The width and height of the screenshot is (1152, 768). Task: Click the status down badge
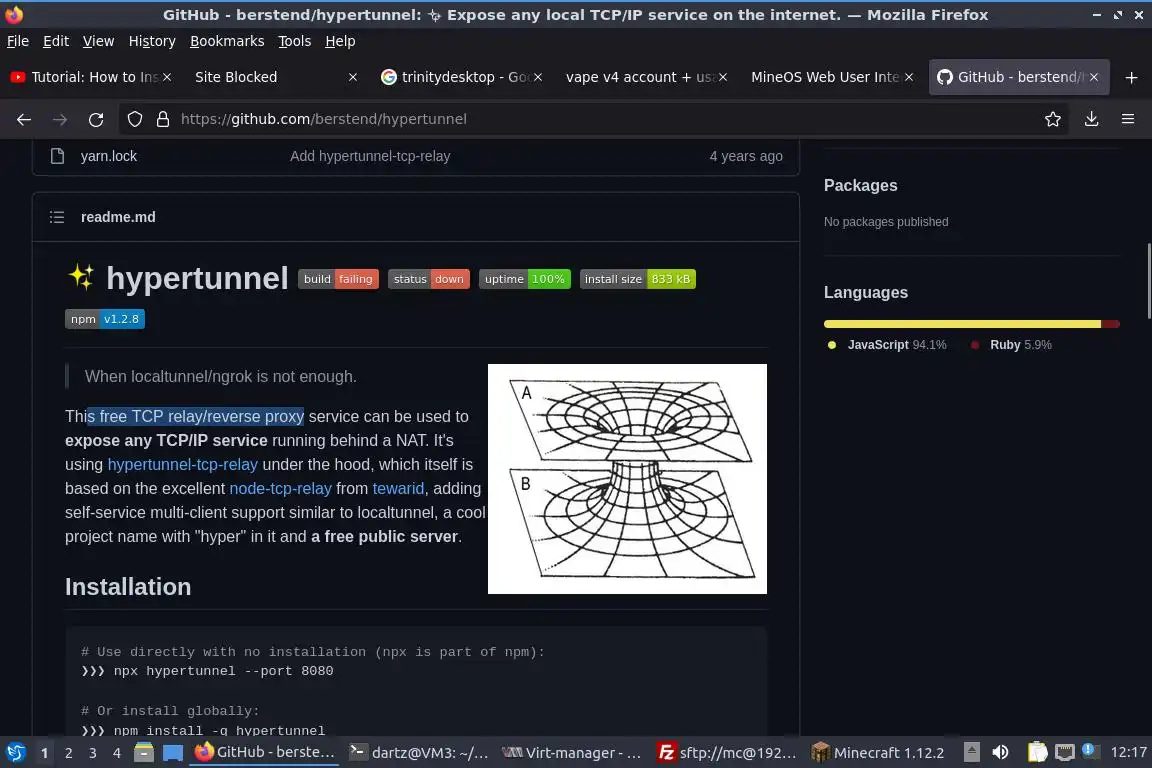pos(428,279)
